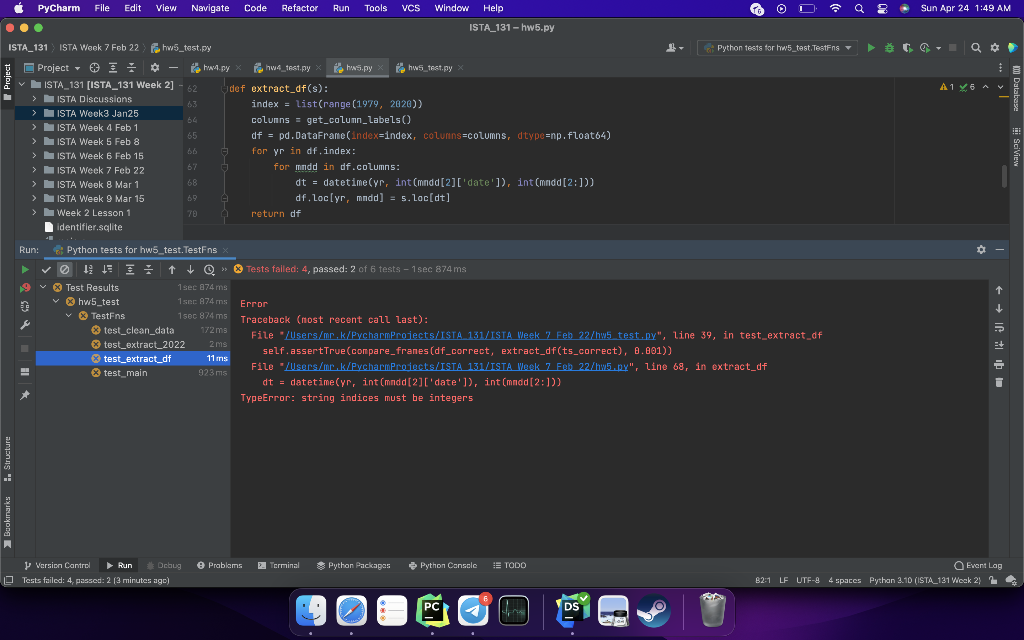Open the run configuration dropdown
Screen dimensions: 1024x640
pos(777,48)
